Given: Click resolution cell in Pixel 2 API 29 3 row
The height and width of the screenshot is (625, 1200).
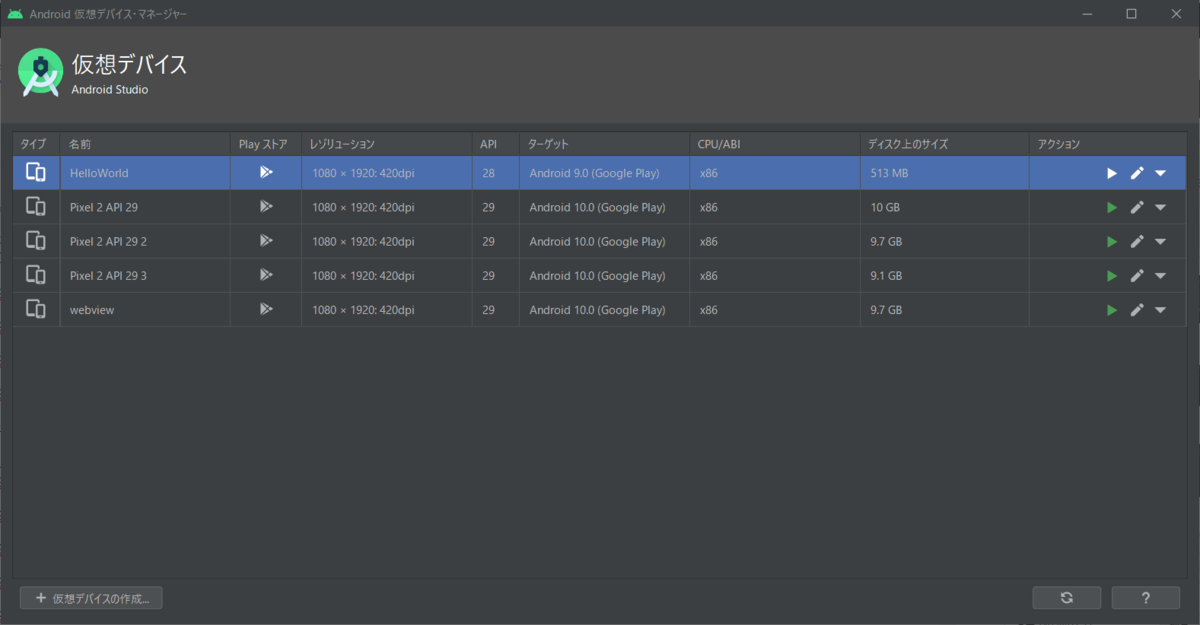Looking at the screenshot, I should tap(387, 276).
